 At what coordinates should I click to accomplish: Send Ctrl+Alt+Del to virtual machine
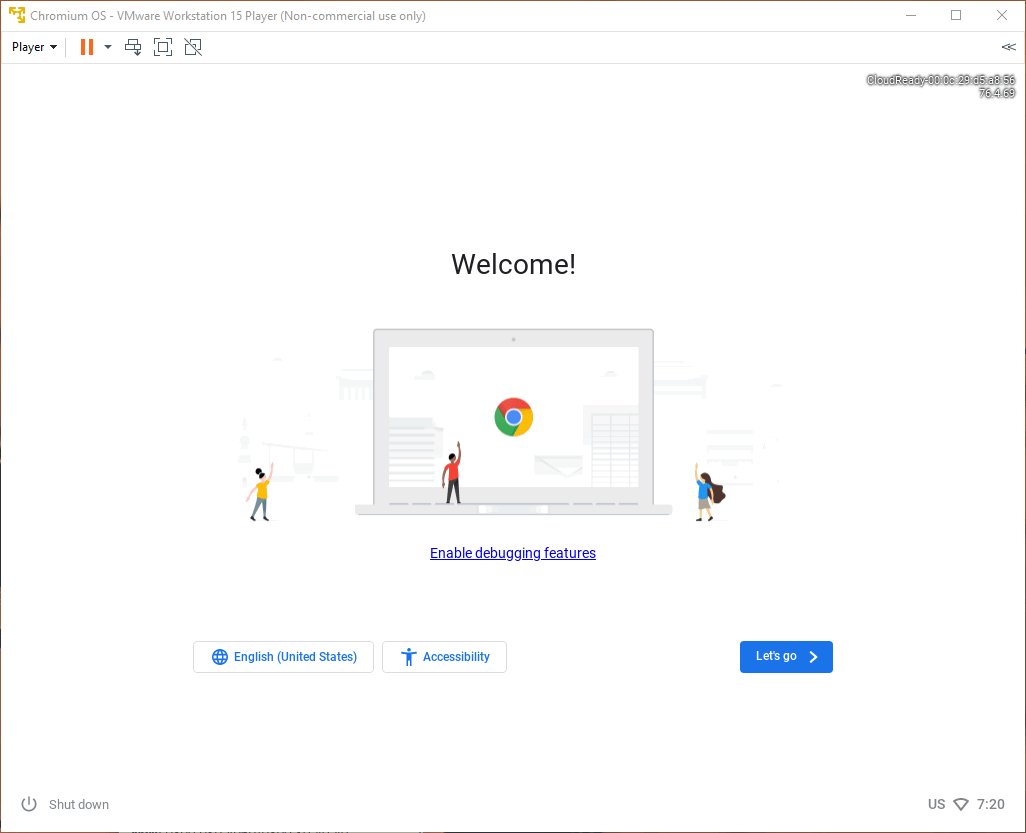point(133,47)
